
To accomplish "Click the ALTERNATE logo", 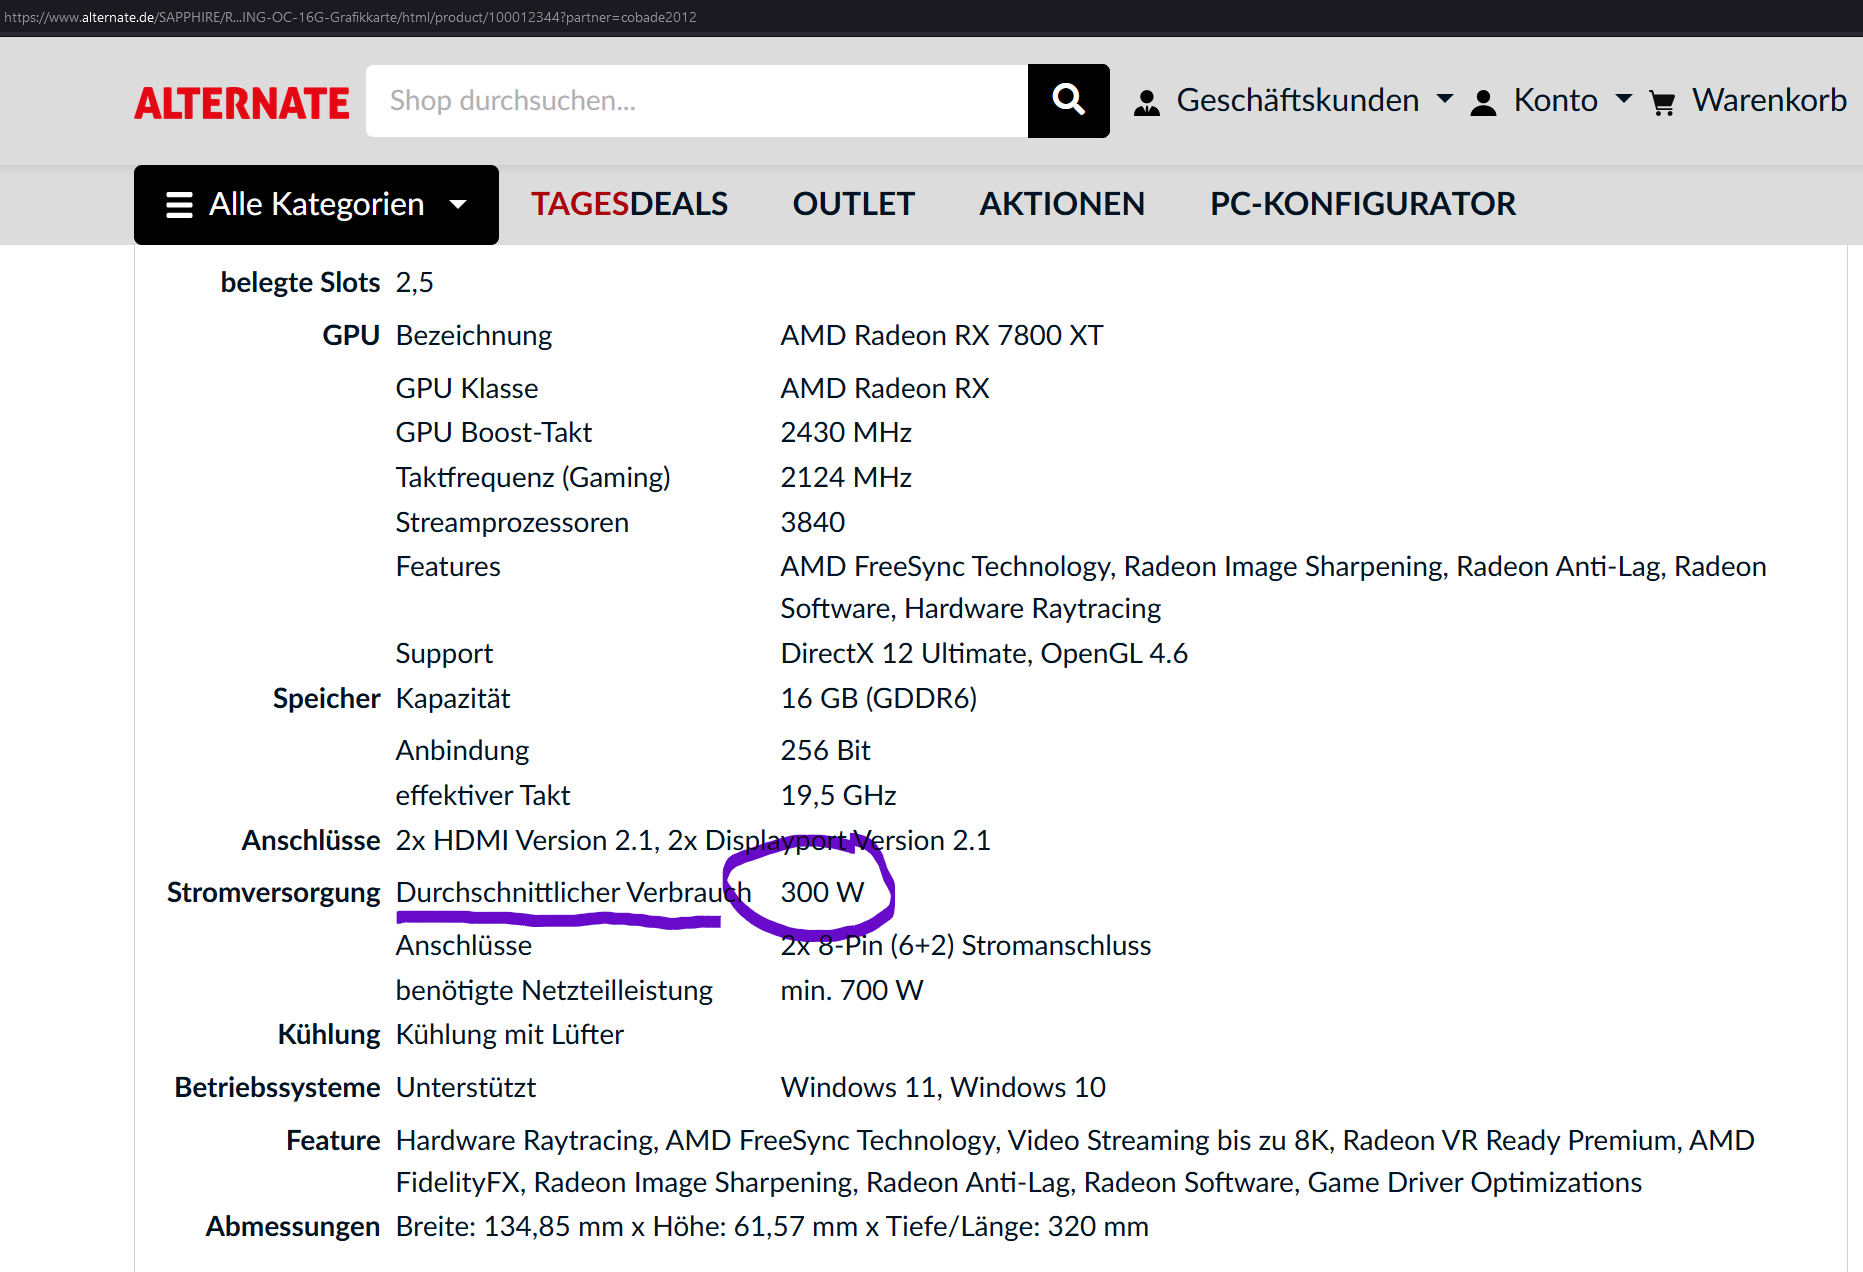I will [x=242, y=103].
